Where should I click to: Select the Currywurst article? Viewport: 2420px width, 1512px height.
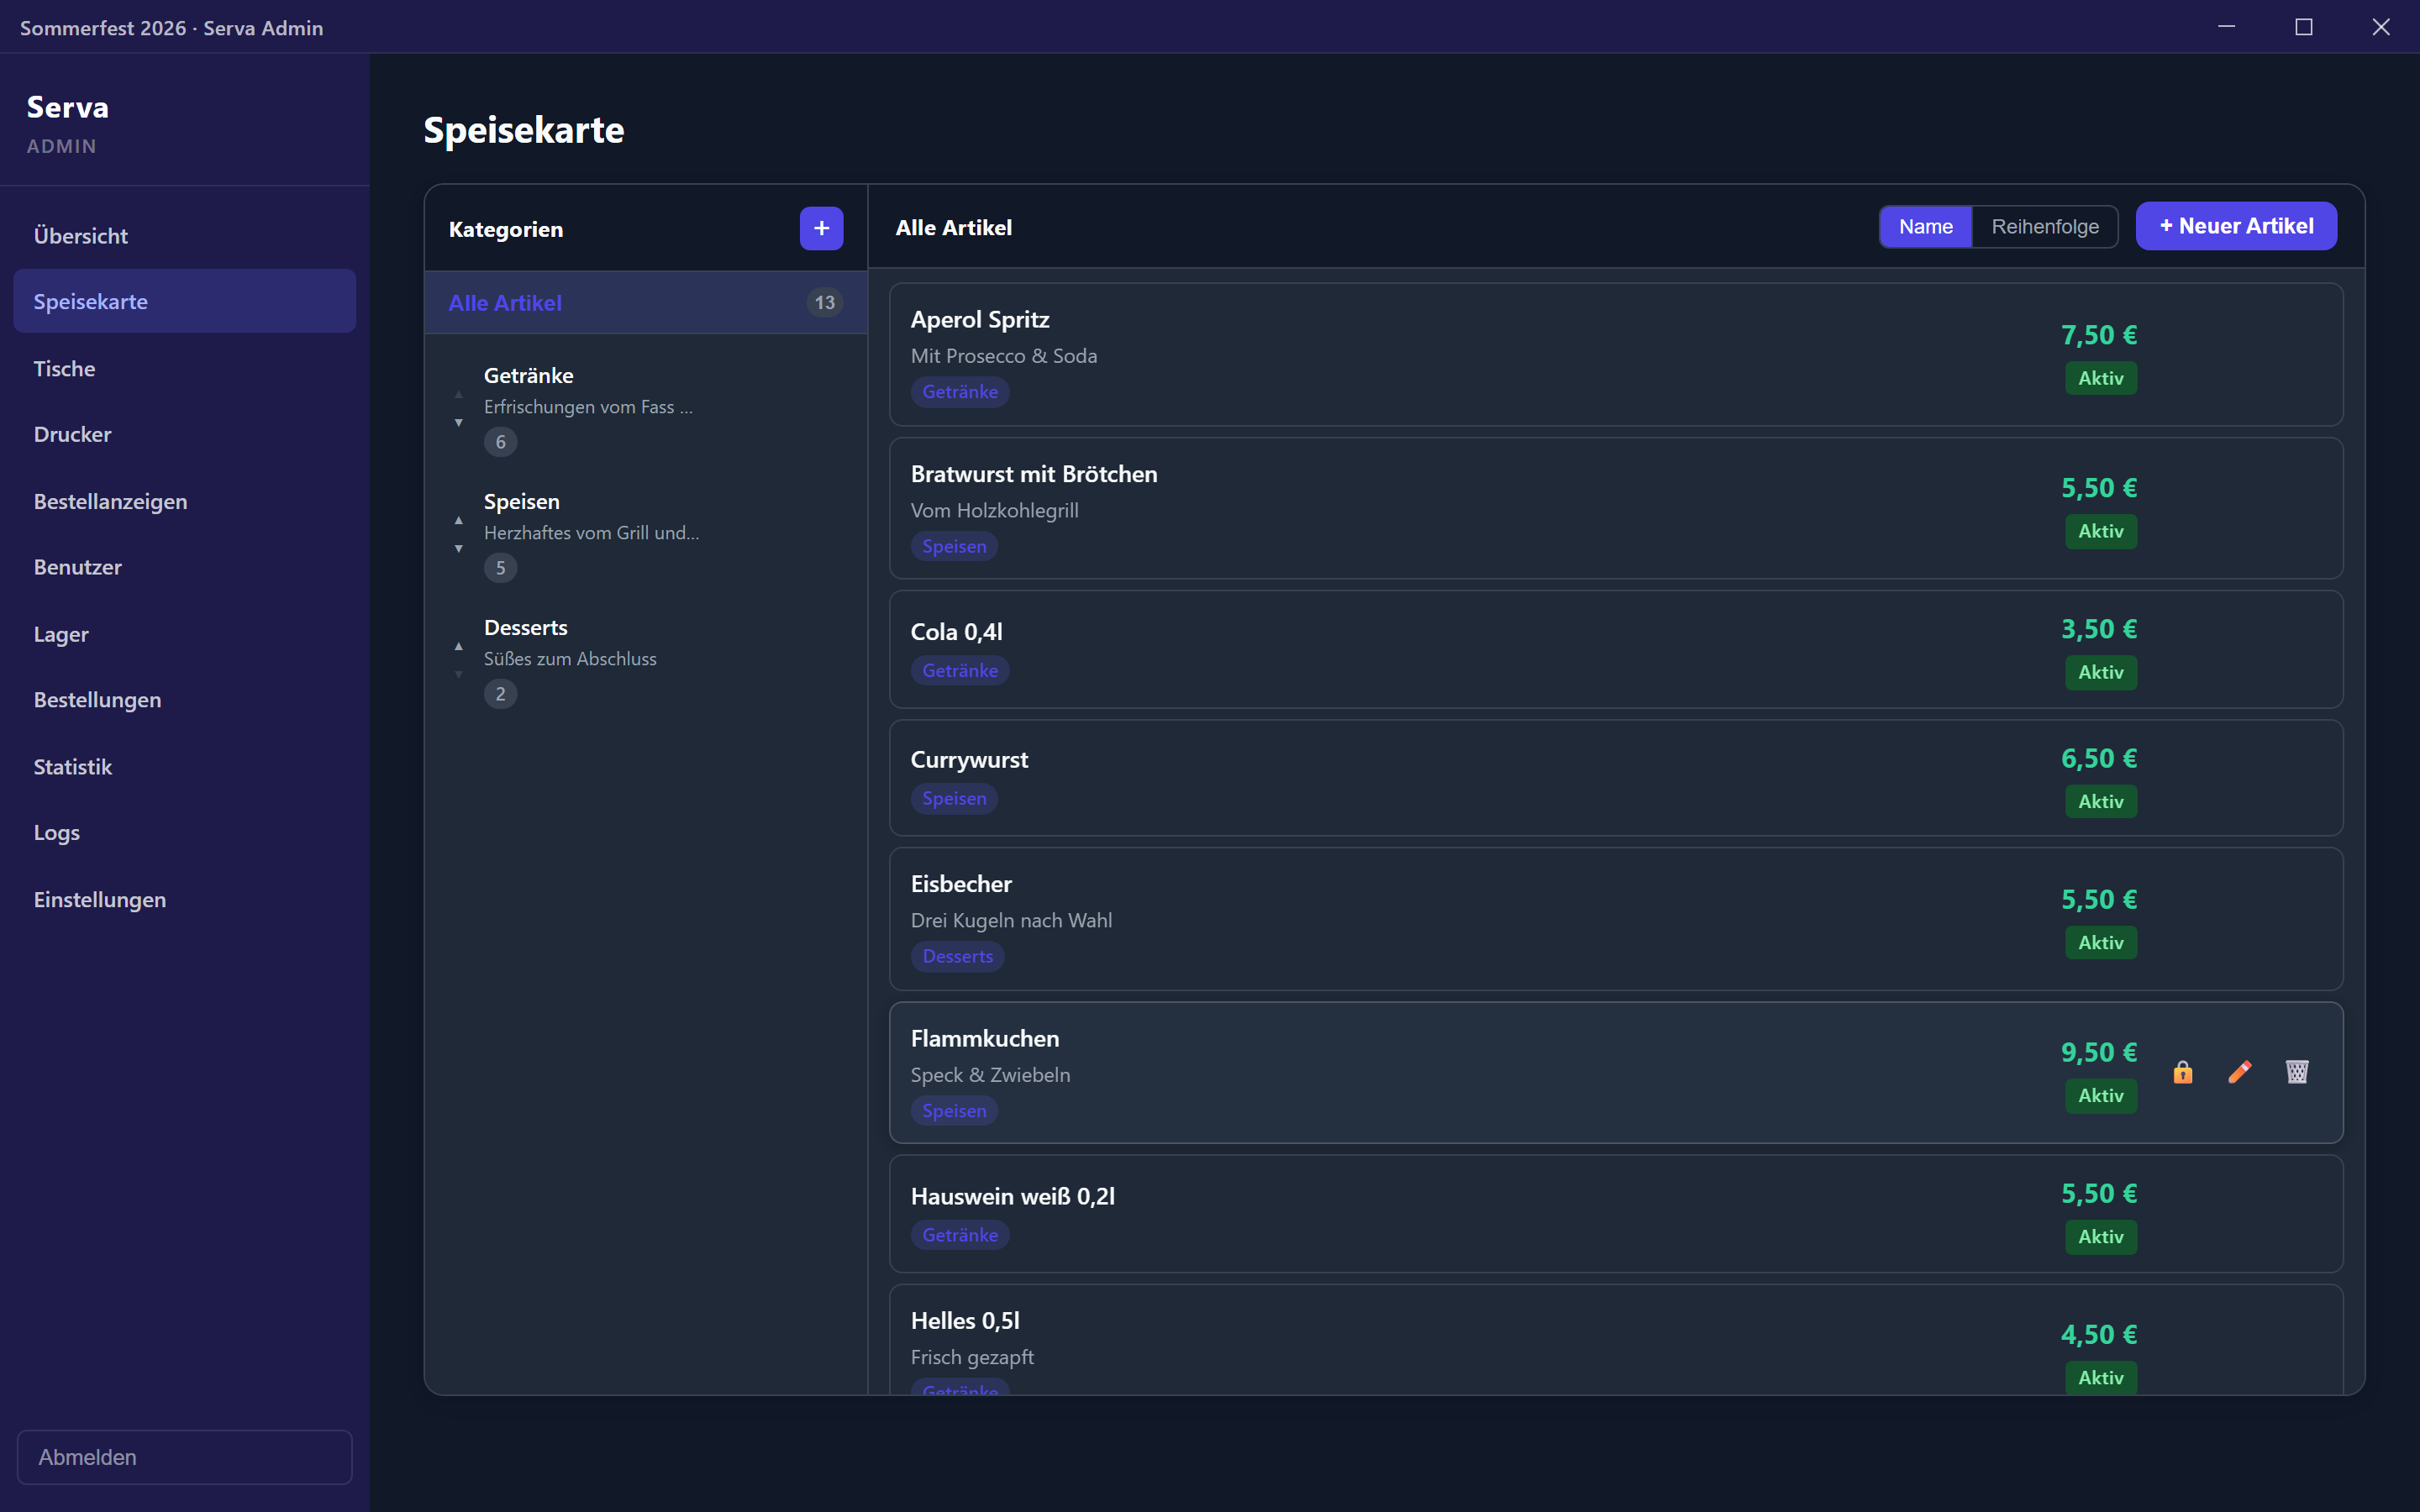coord(1616,778)
